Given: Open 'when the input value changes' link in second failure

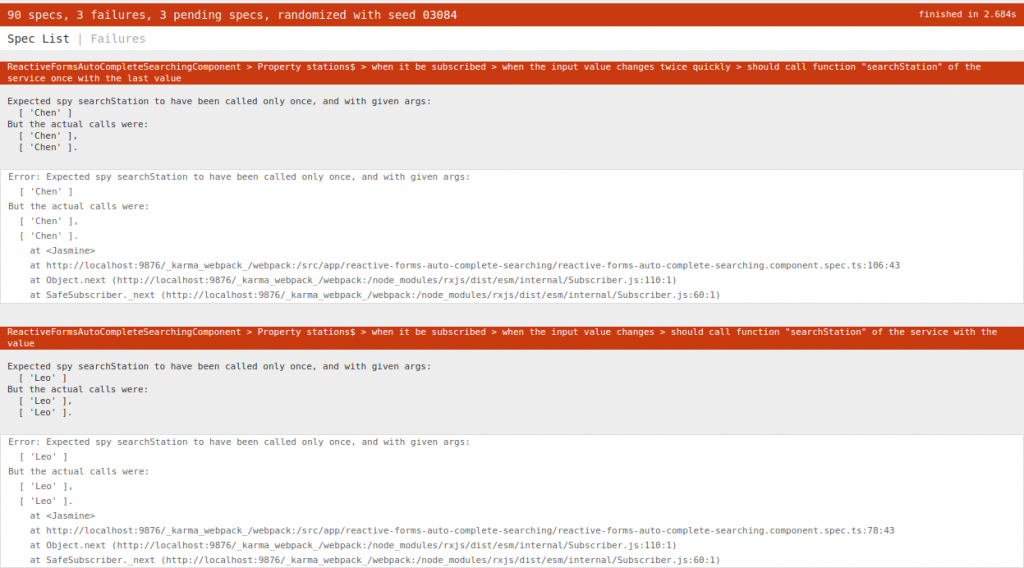Looking at the screenshot, I should click(578, 332).
